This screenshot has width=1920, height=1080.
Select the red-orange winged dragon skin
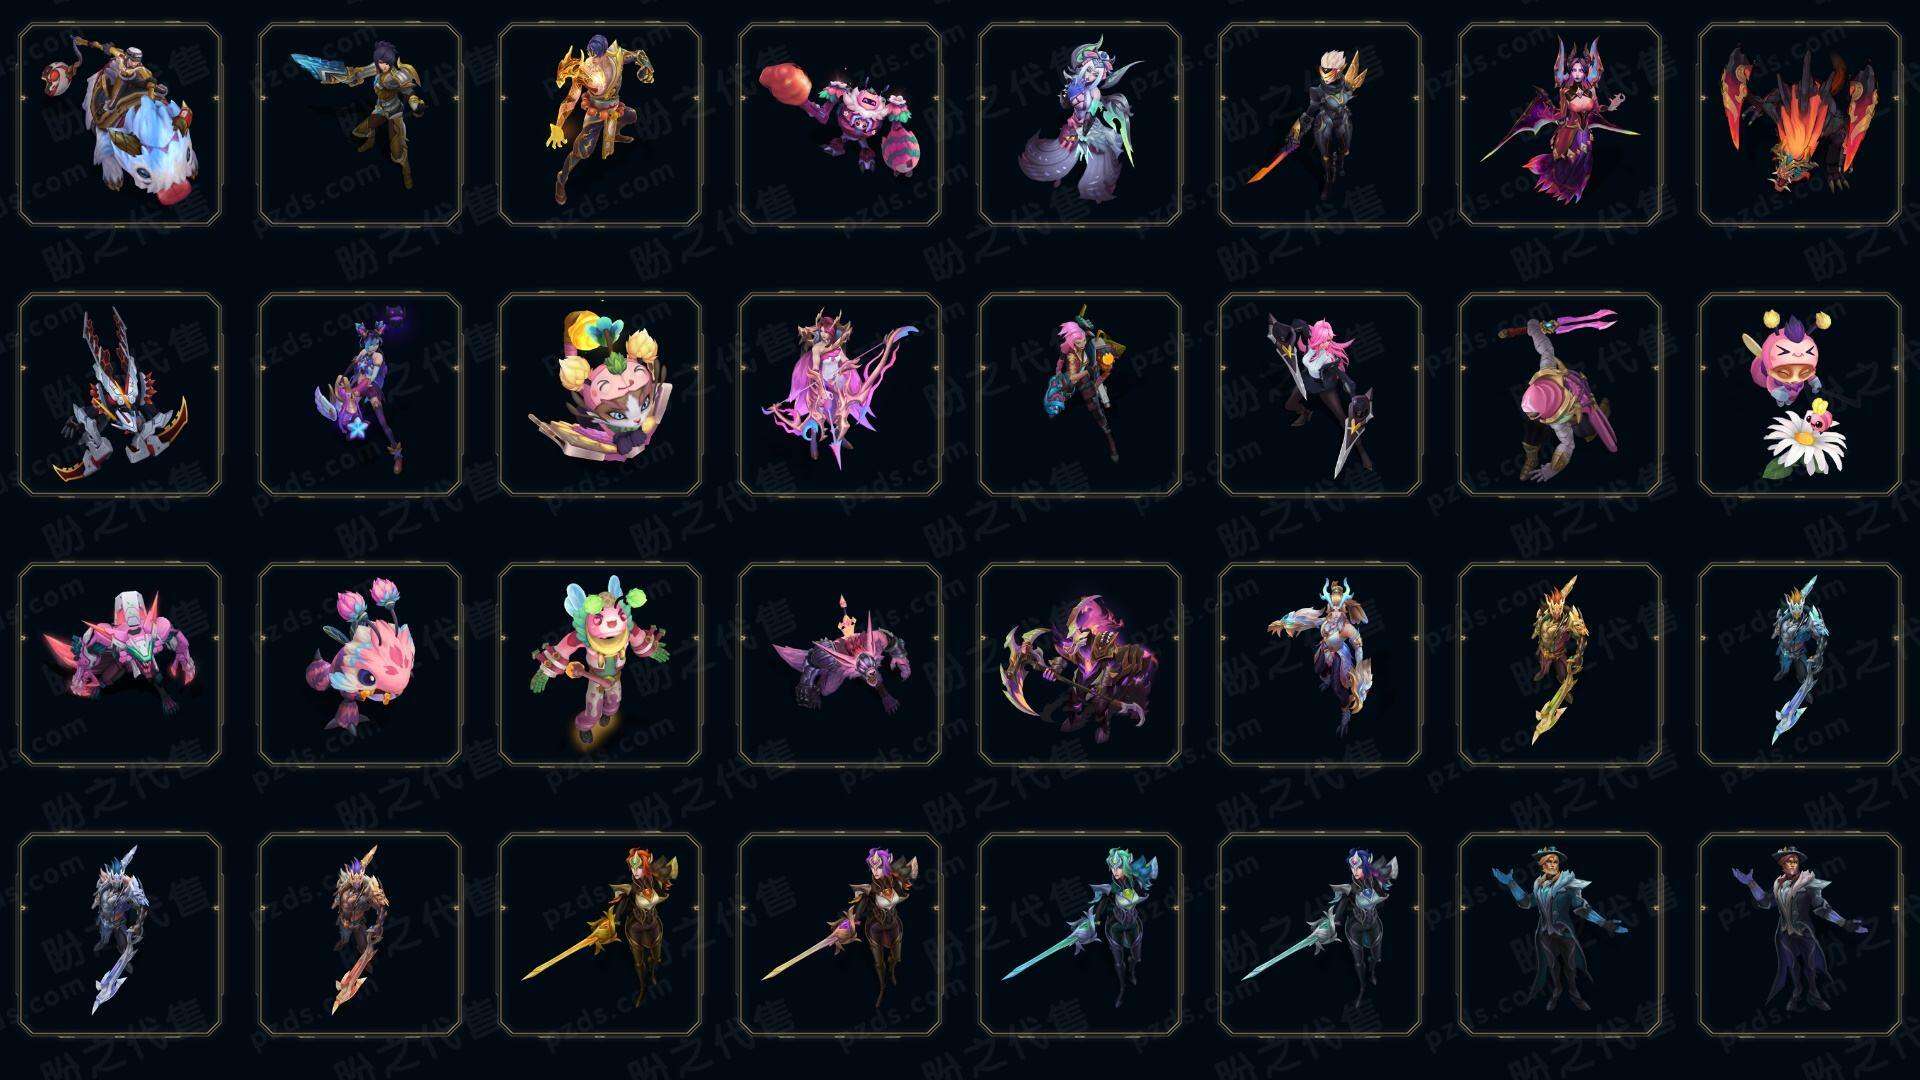point(1800,125)
